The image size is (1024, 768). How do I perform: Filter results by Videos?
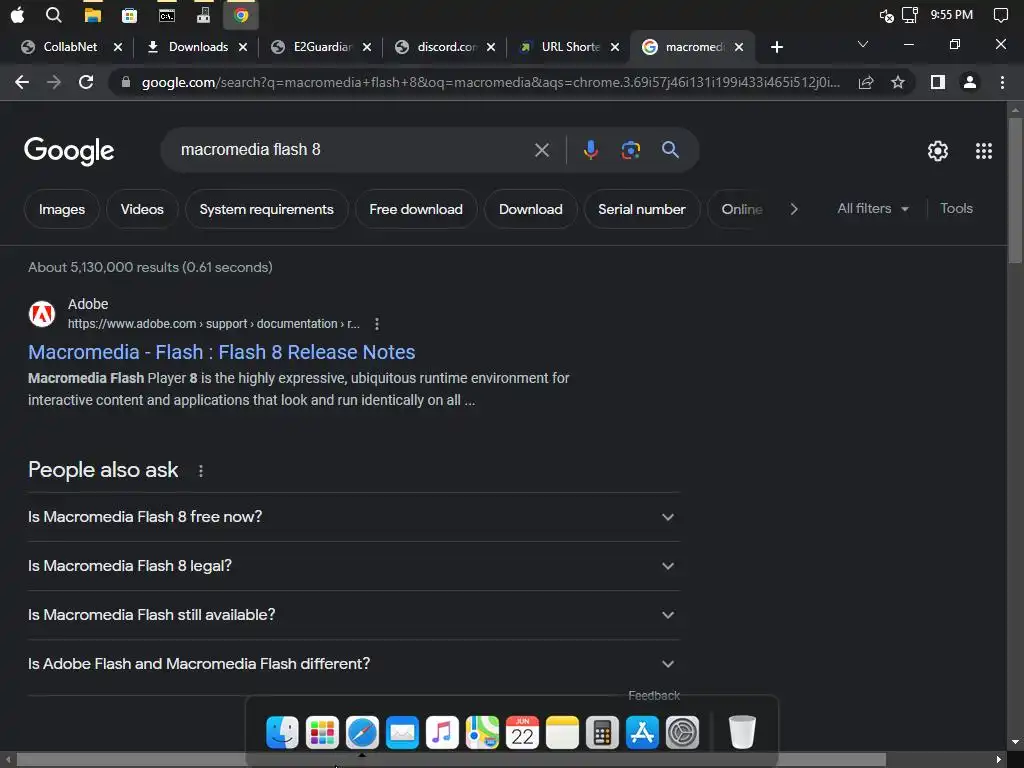pos(142,209)
